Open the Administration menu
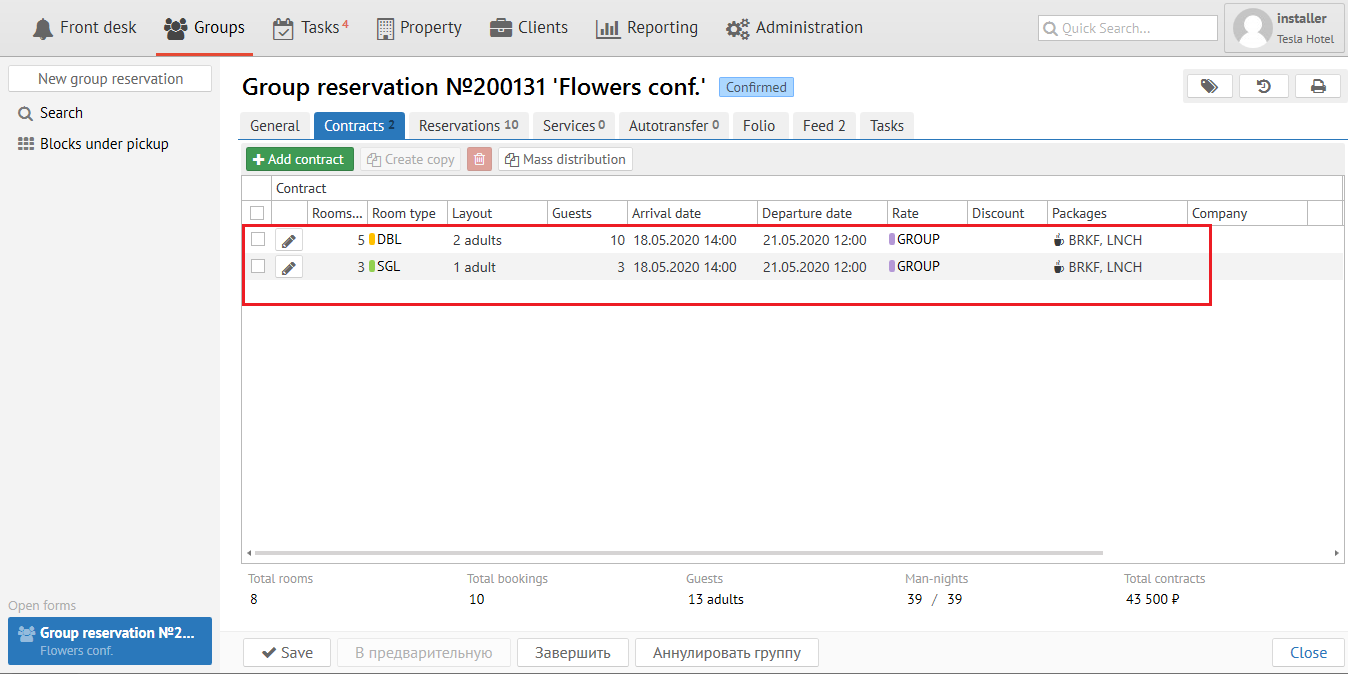The height and width of the screenshot is (674, 1348). point(794,28)
